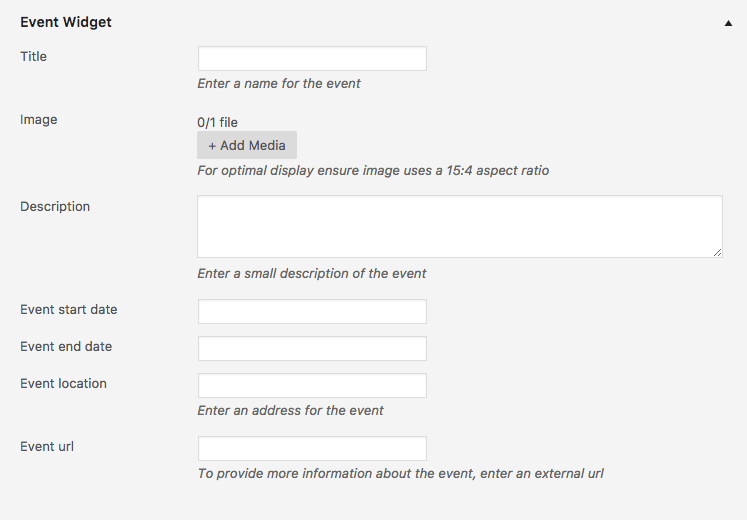Click the Event url label

pyautogui.click(x=47, y=447)
